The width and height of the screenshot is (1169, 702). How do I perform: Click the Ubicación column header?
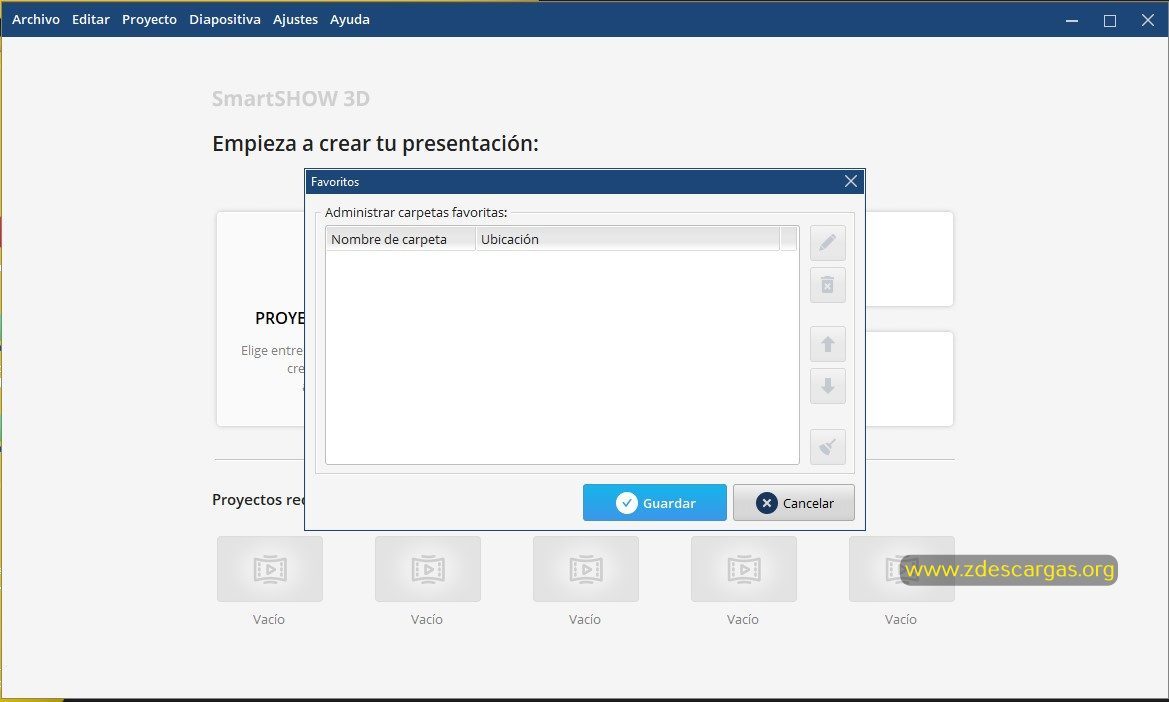click(x=628, y=239)
